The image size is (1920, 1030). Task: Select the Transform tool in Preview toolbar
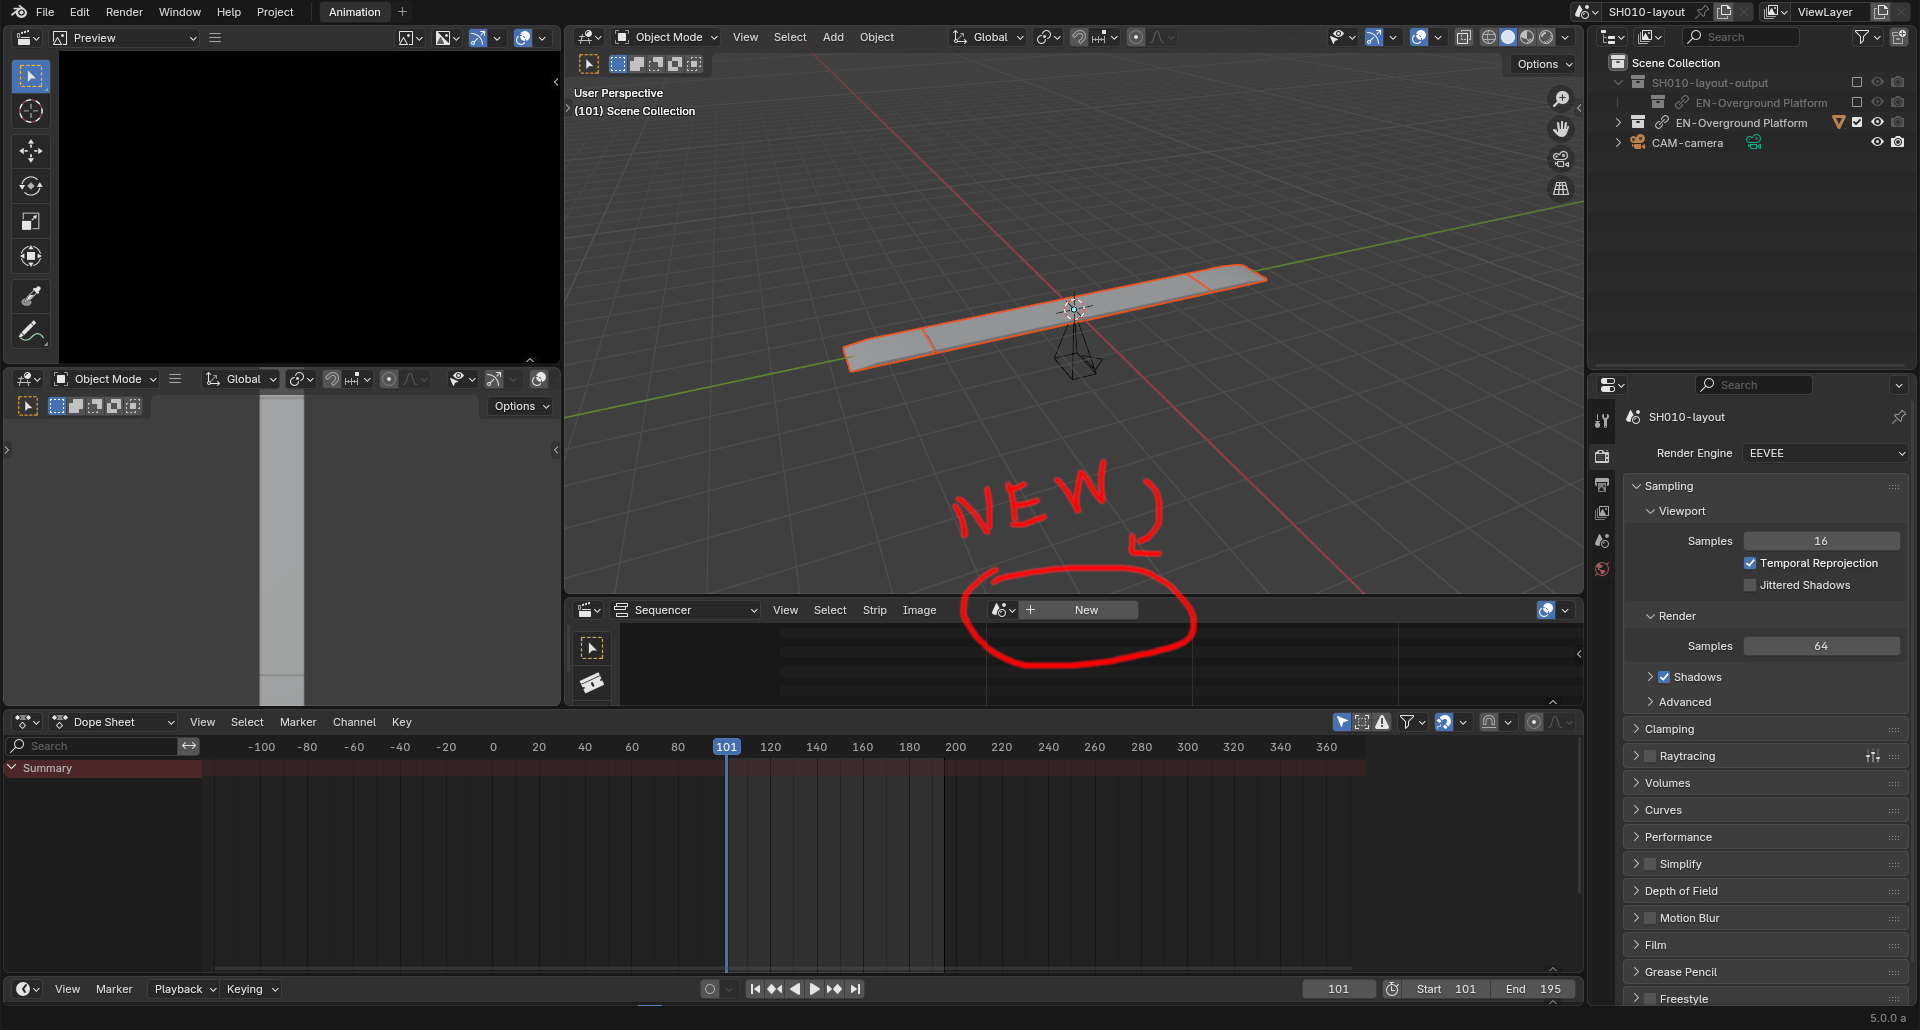click(31, 256)
